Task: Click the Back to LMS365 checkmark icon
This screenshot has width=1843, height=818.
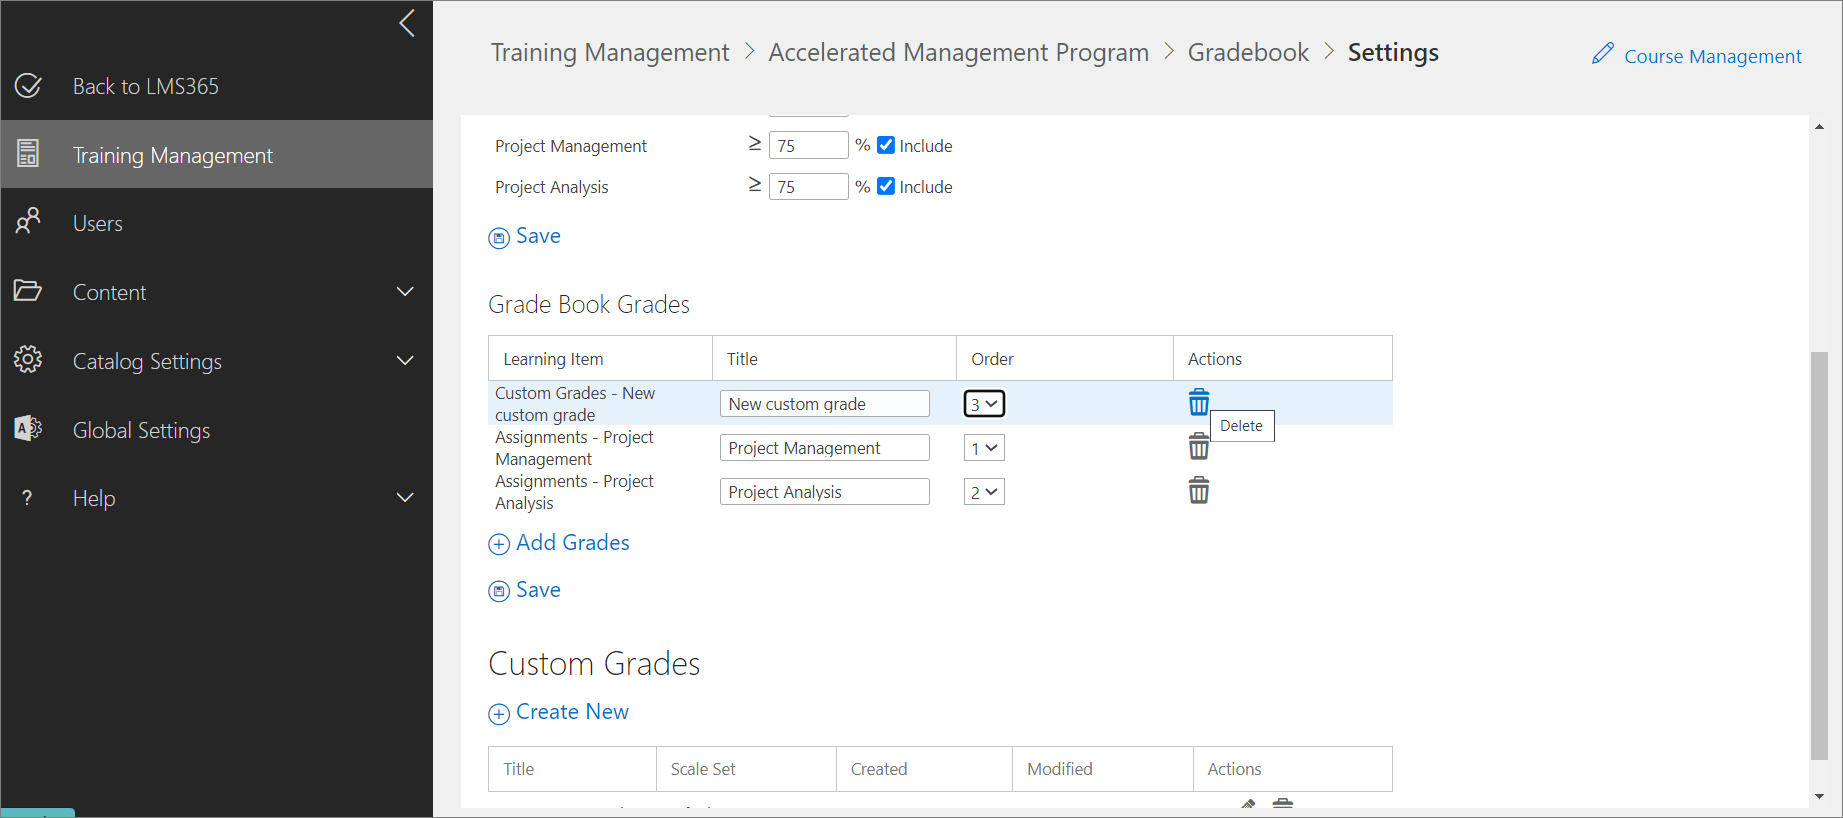Action: (x=28, y=86)
